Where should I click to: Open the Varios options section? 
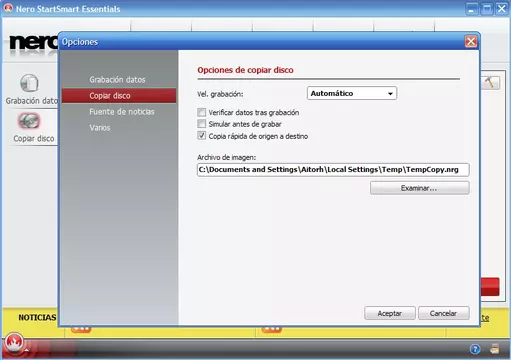point(100,128)
